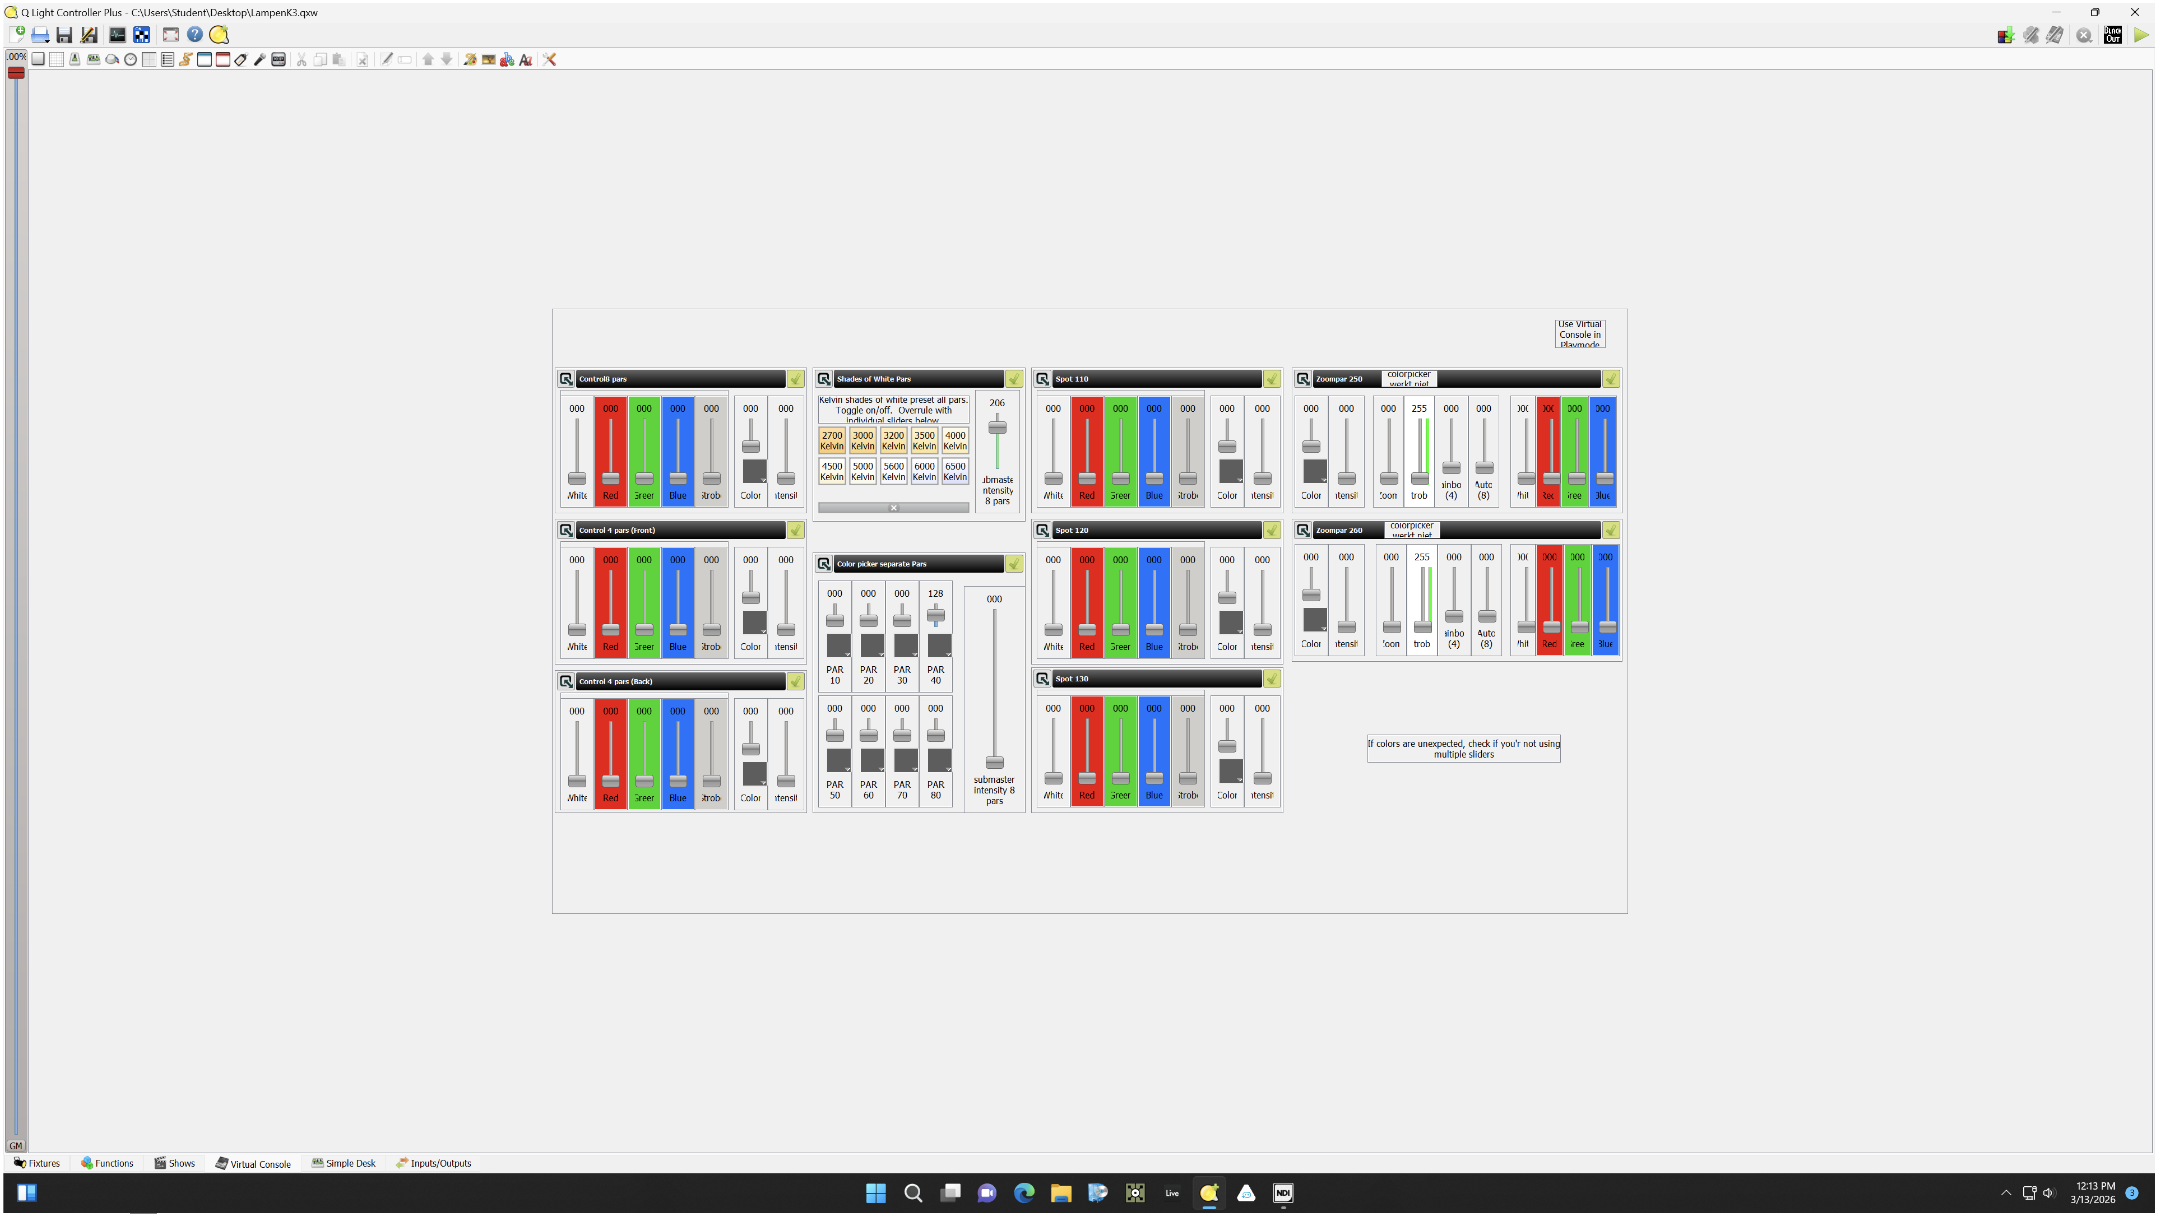Open the DMX monitor from the toolbar
This screenshot has height=1214, width=2162.
[x=118, y=33]
